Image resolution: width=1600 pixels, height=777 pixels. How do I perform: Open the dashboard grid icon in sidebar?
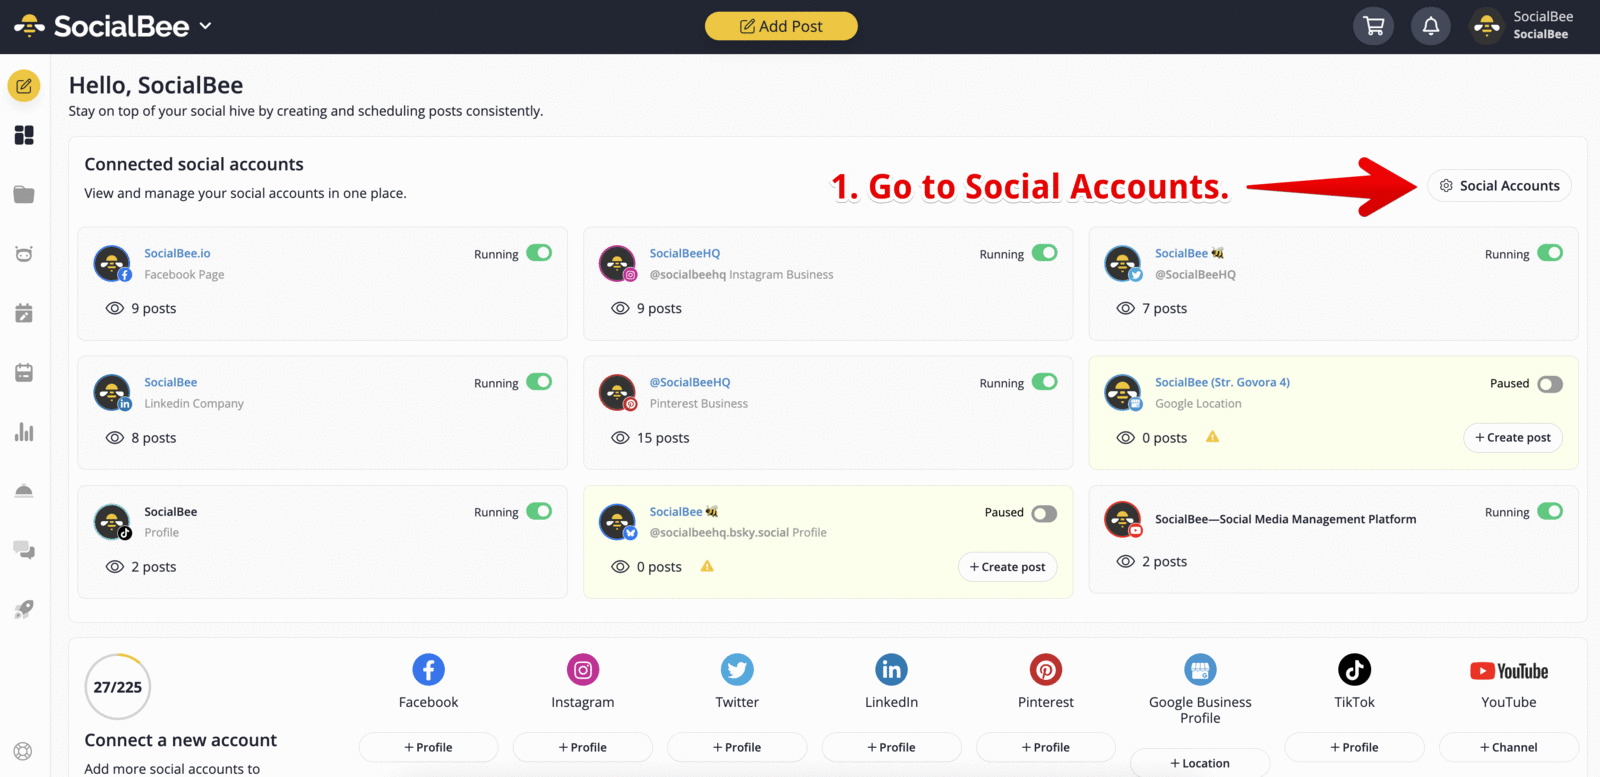pyautogui.click(x=24, y=135)
